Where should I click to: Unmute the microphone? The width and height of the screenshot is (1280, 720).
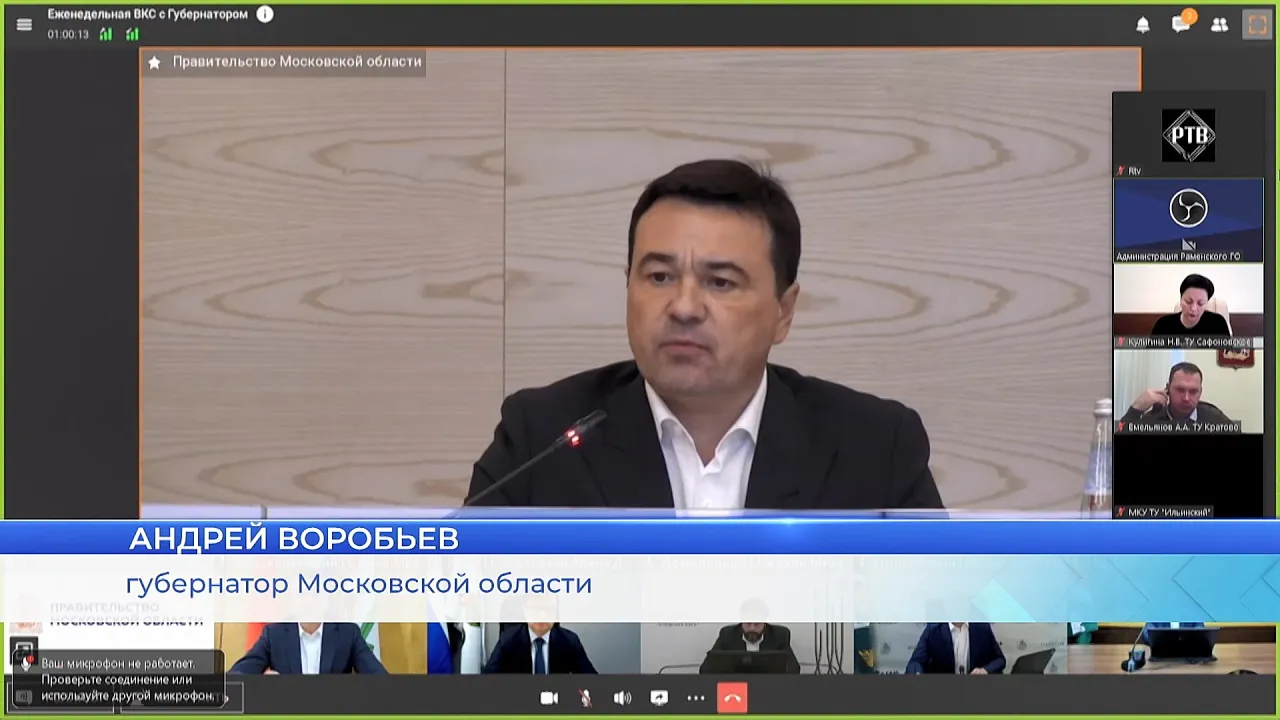586,698
